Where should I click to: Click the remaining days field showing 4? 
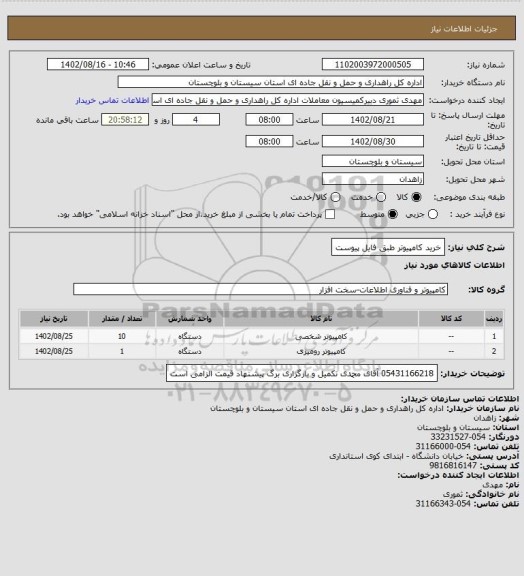click(x=196, y=120)
